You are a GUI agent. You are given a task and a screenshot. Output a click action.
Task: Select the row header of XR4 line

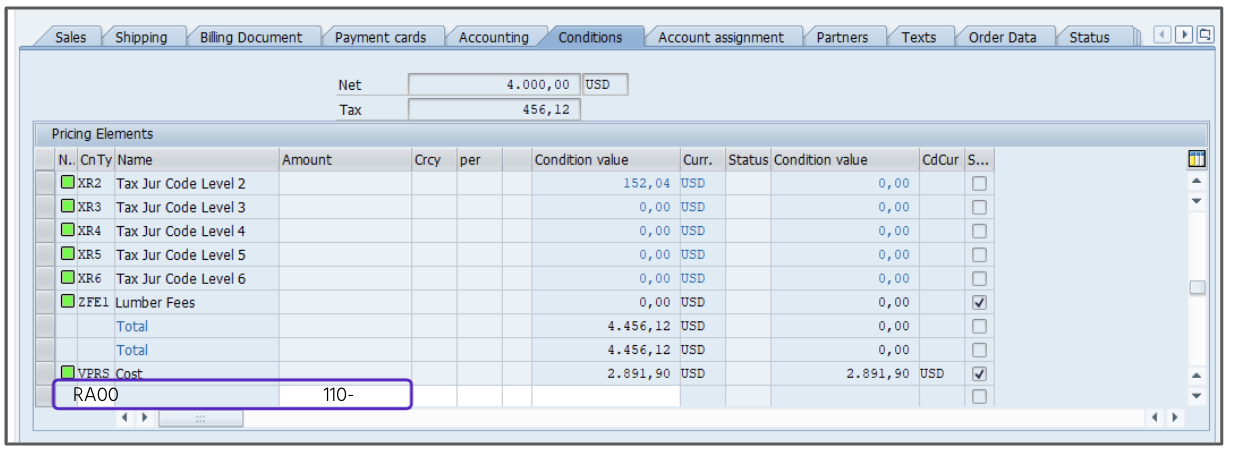[44, 231]
